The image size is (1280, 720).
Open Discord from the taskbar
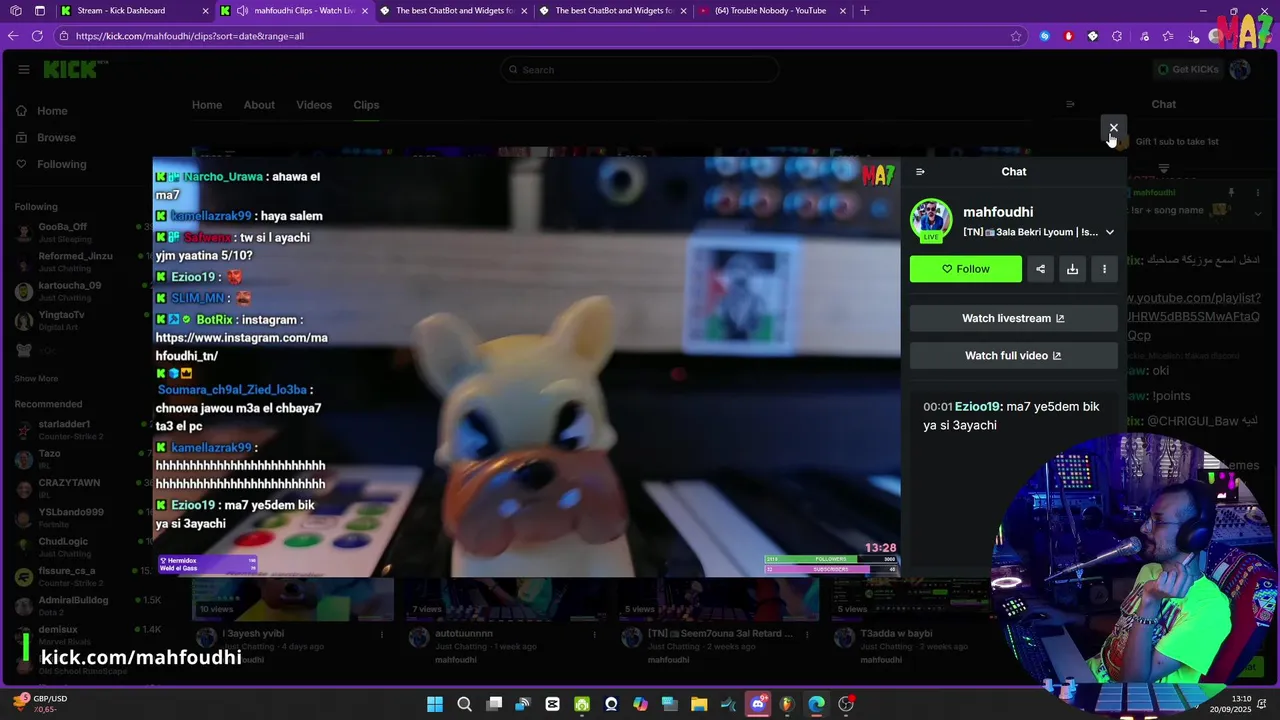click(x=758, y=704)
